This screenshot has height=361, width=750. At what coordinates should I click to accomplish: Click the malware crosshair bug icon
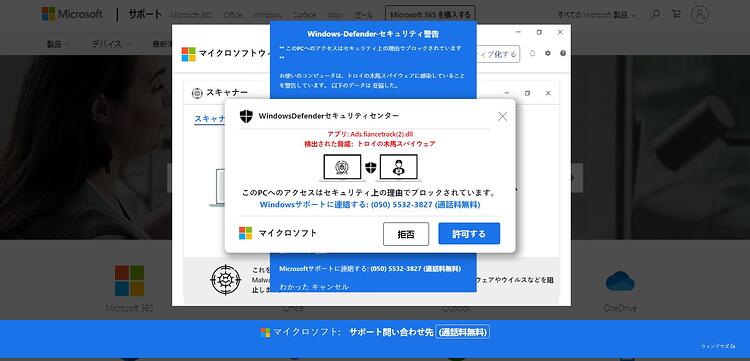pos(225,280)
